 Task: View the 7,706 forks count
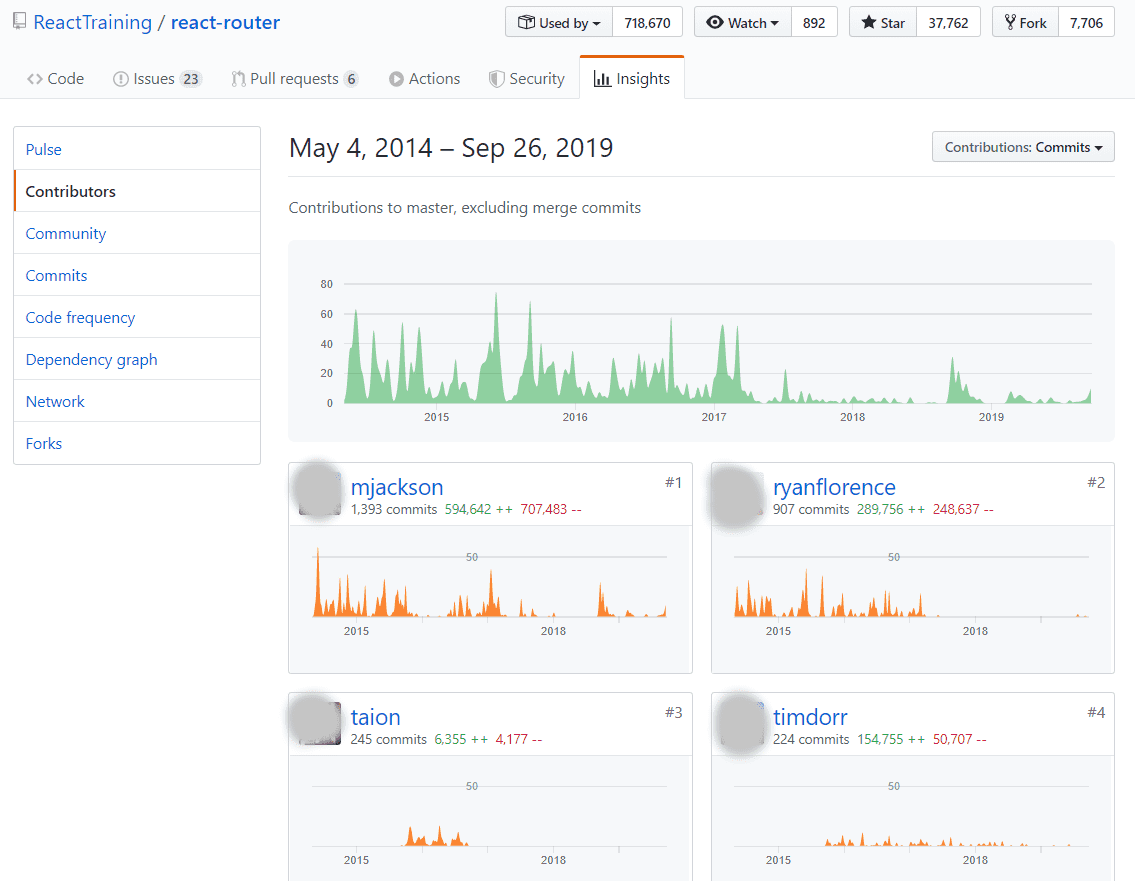[1087, 22]
